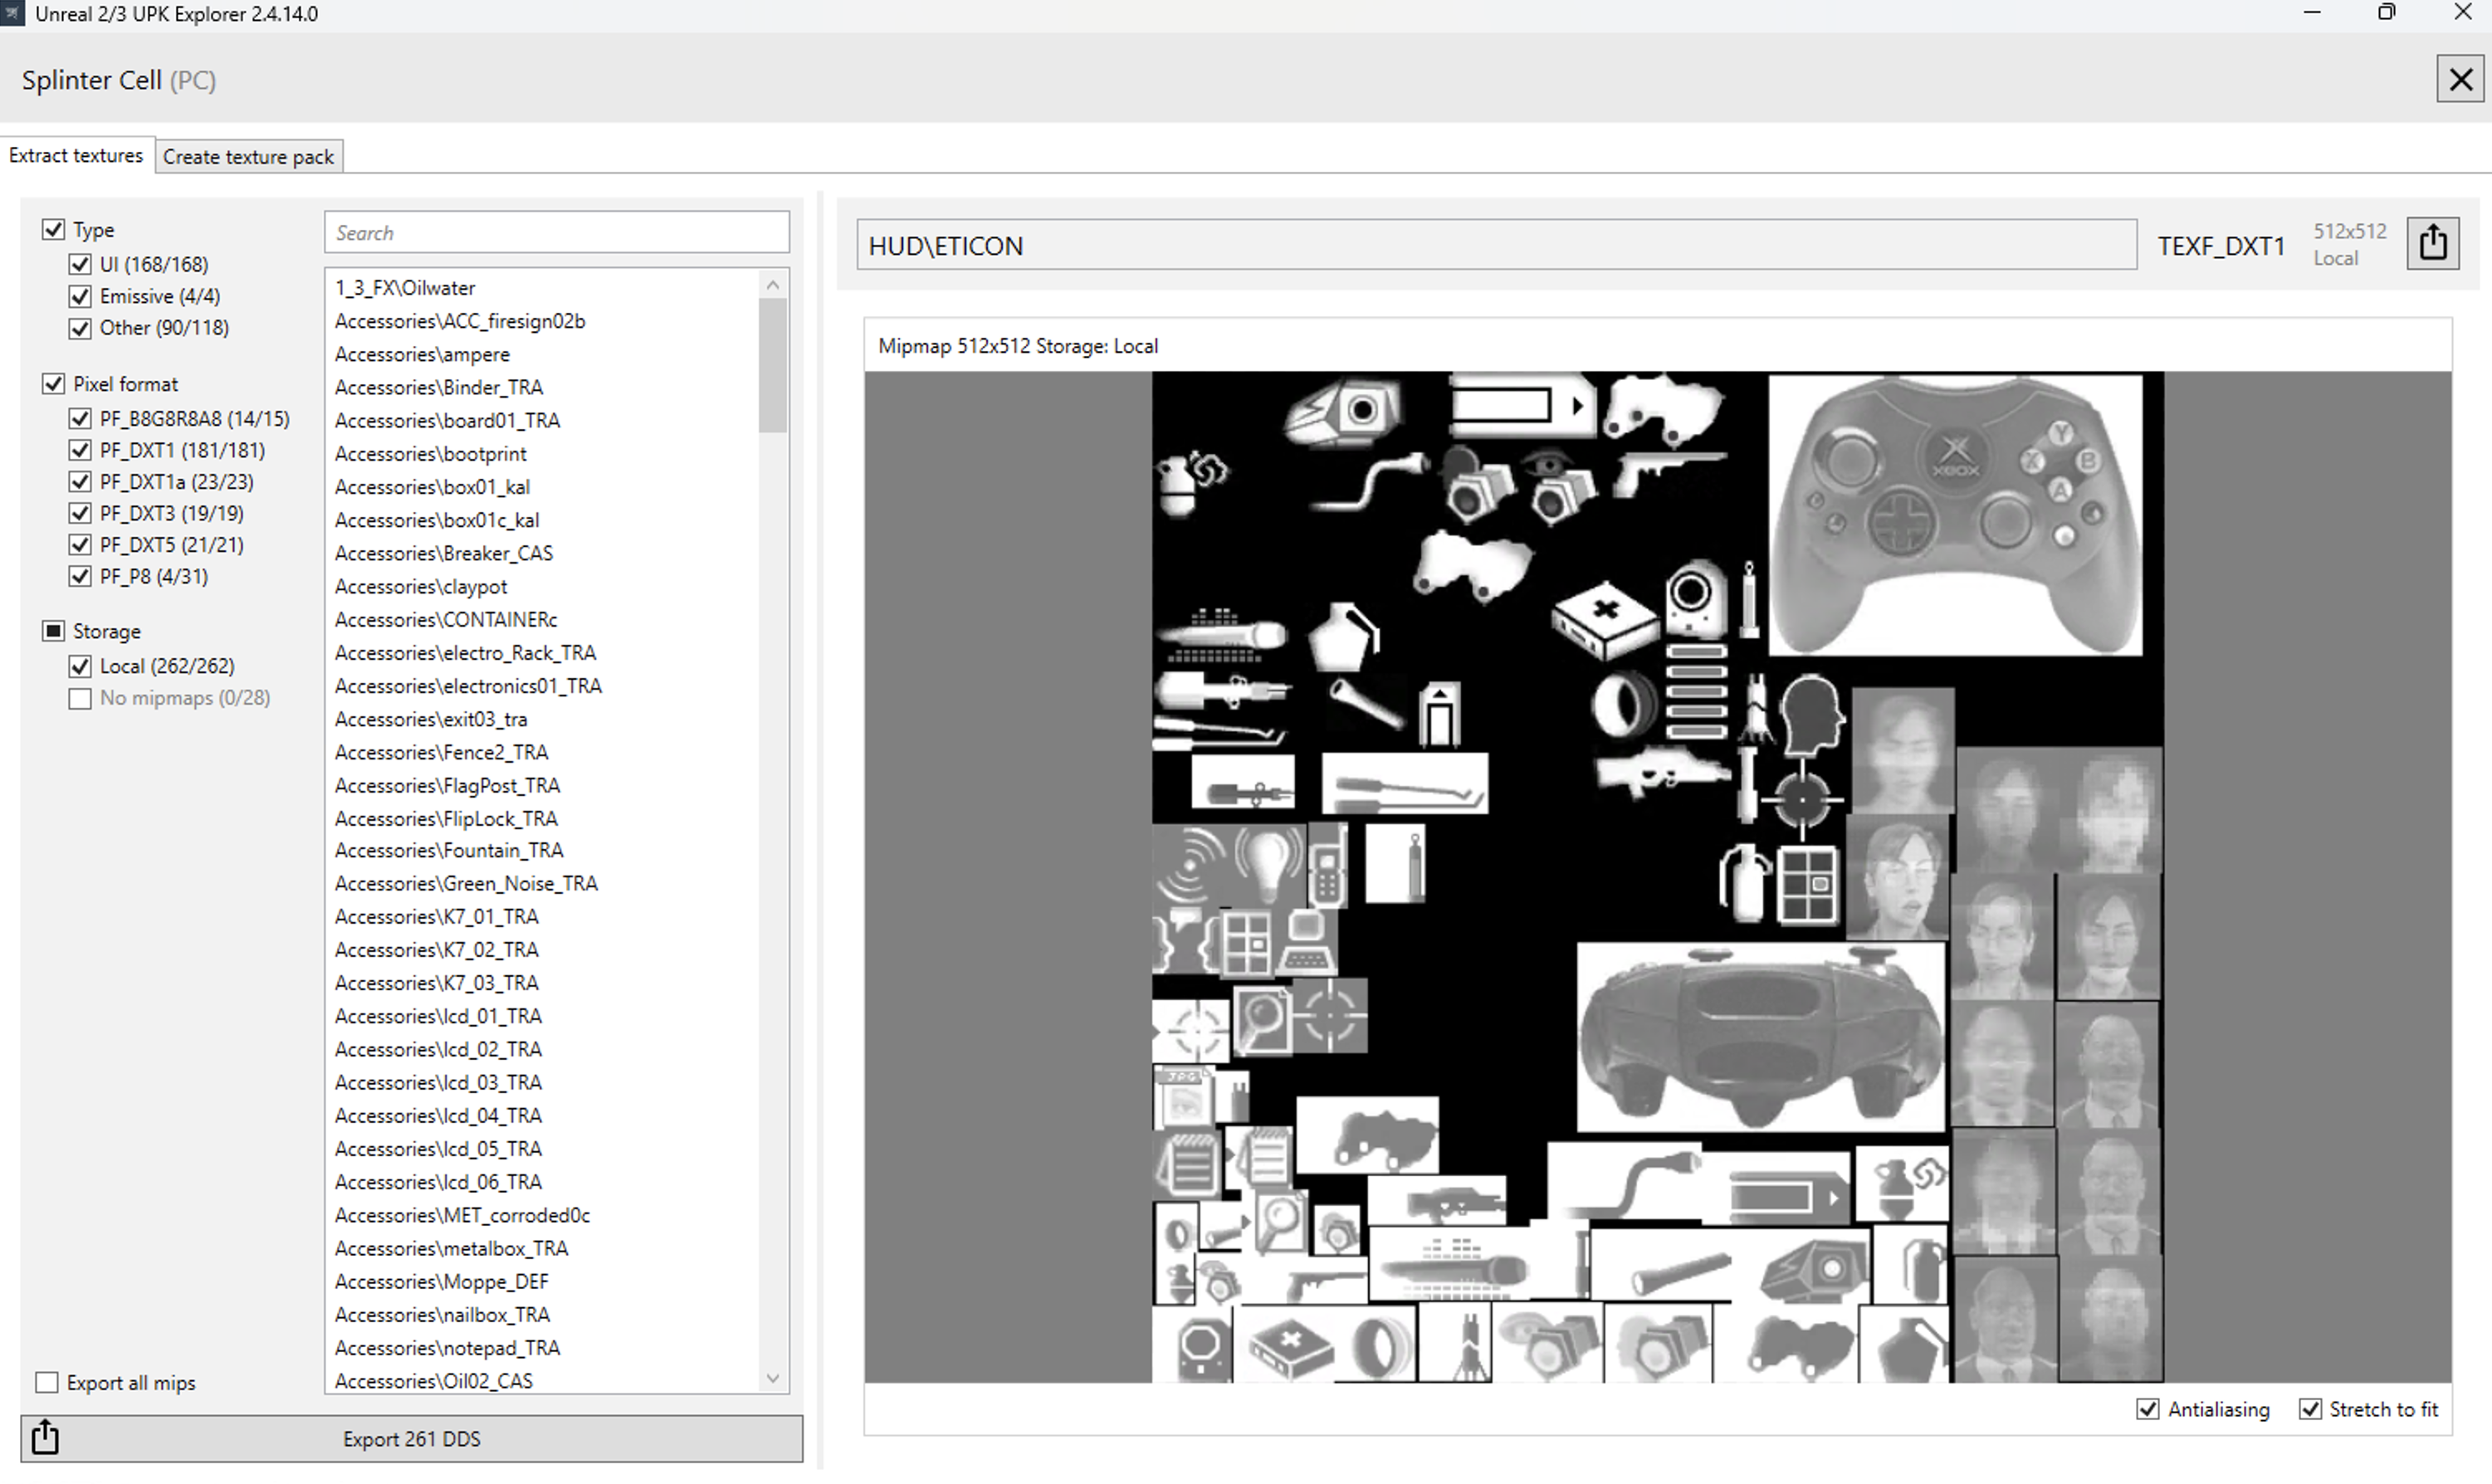
Task: Click the export icon at the bottom-left
Action: [x=46, y=1438]
